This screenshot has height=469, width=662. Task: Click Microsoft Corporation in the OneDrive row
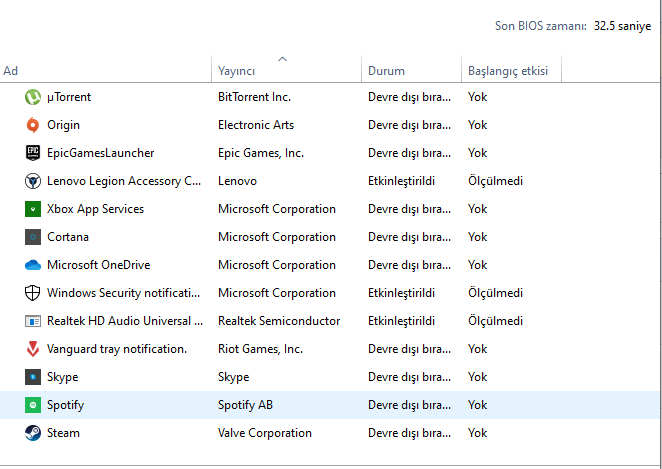[x=277, y=265]
